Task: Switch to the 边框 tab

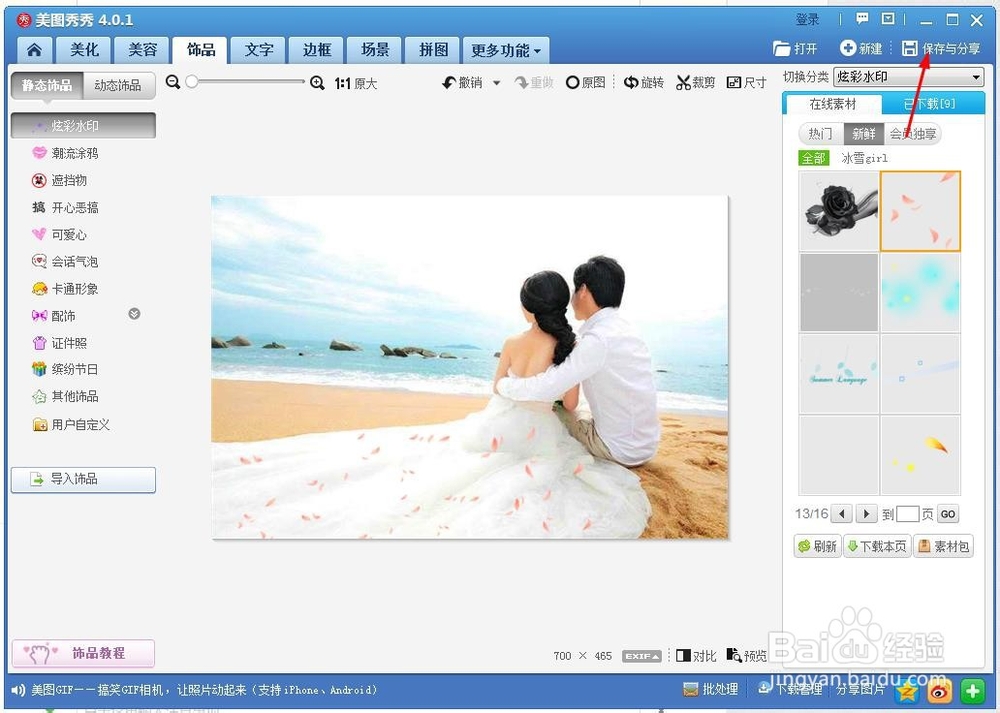Action: 317,50
